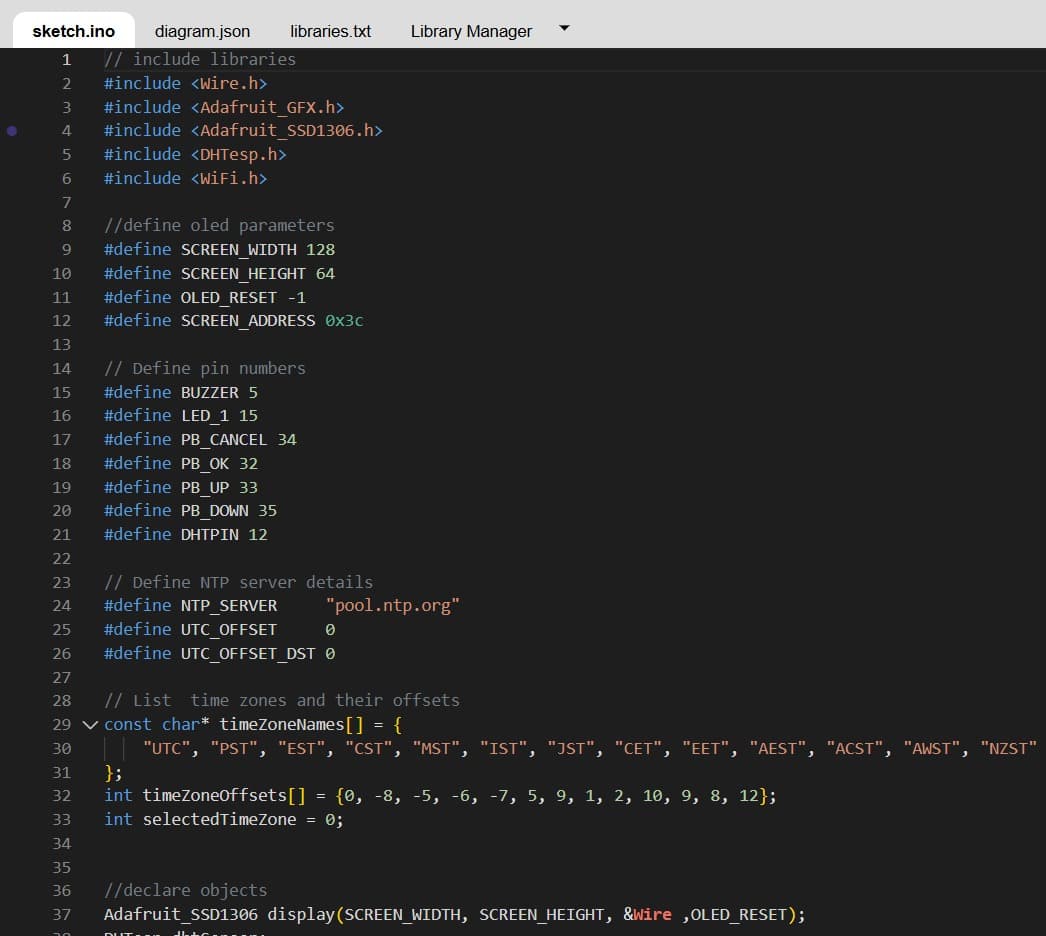
Task: Click the "// Define pin numbers" comment
Action: pos(205,369)
